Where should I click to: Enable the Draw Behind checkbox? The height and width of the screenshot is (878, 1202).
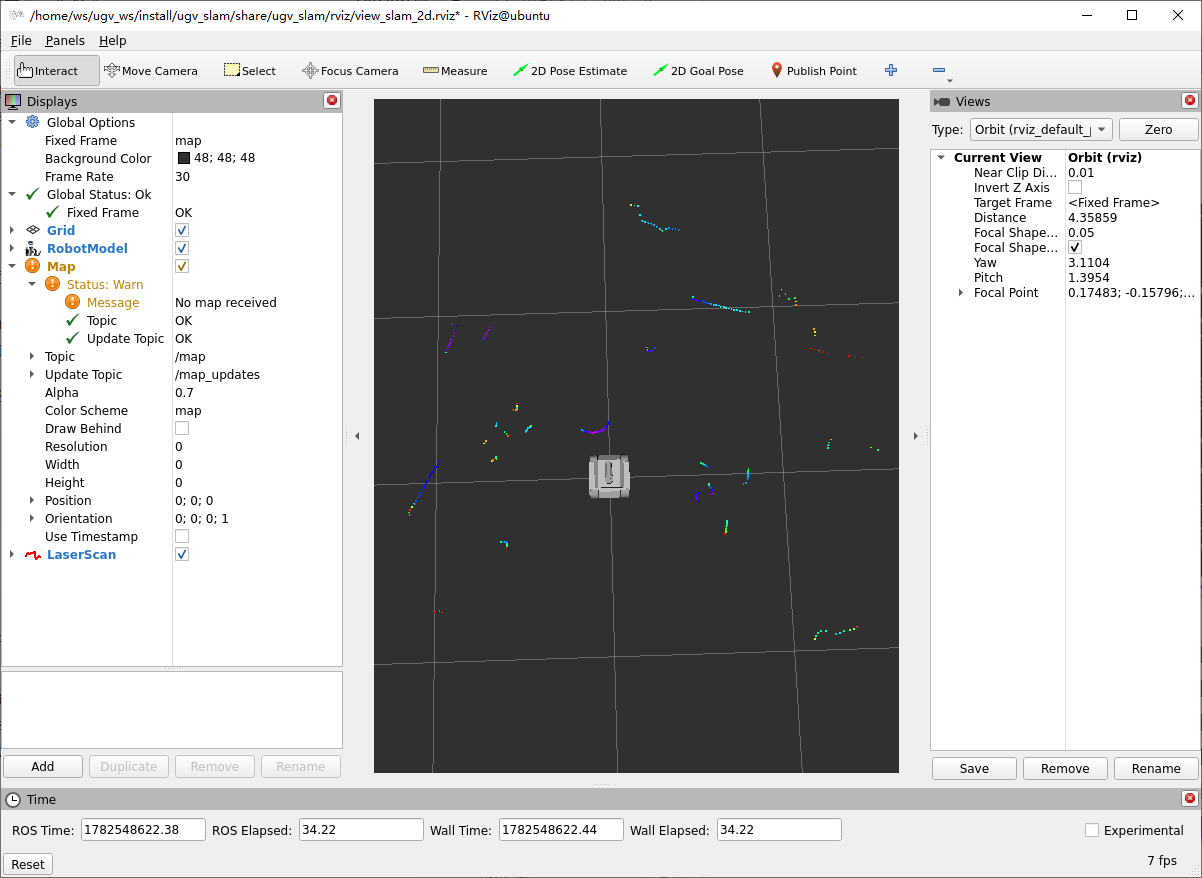[182, 428]
